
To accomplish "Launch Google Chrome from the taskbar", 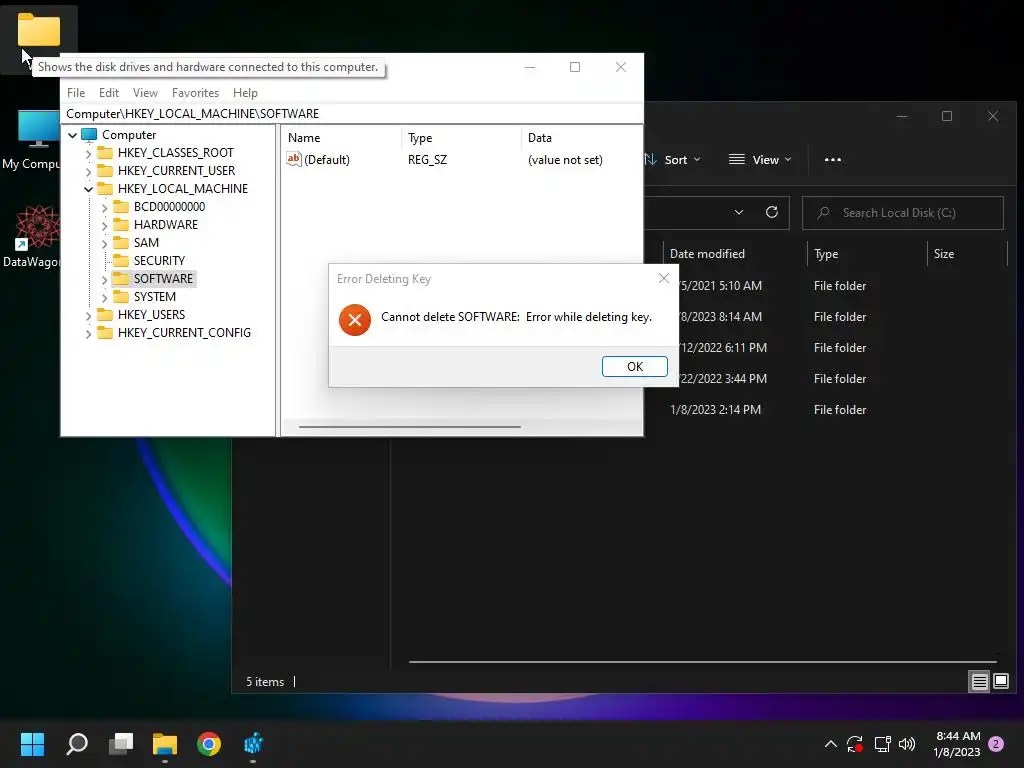I will (208, 744).
